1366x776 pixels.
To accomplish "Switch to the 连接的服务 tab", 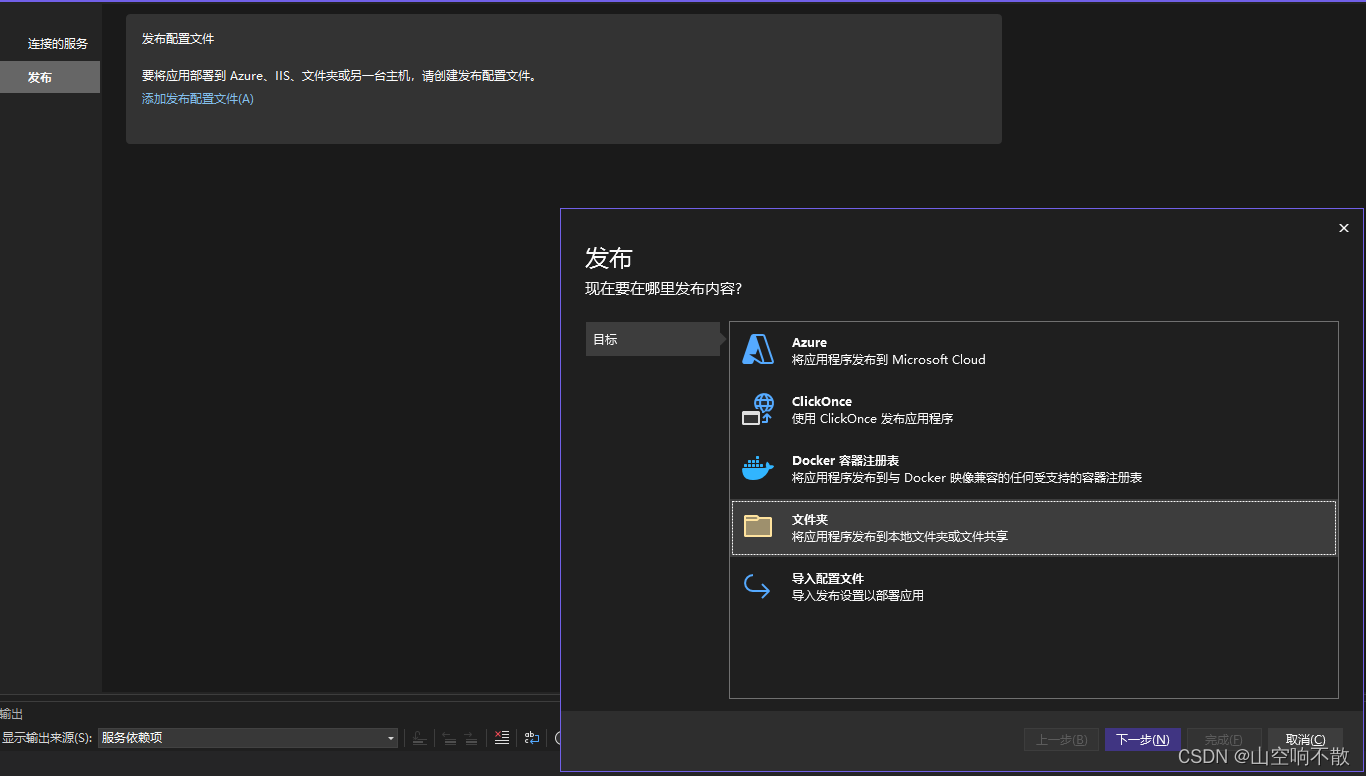I will (x=50, y=44).
